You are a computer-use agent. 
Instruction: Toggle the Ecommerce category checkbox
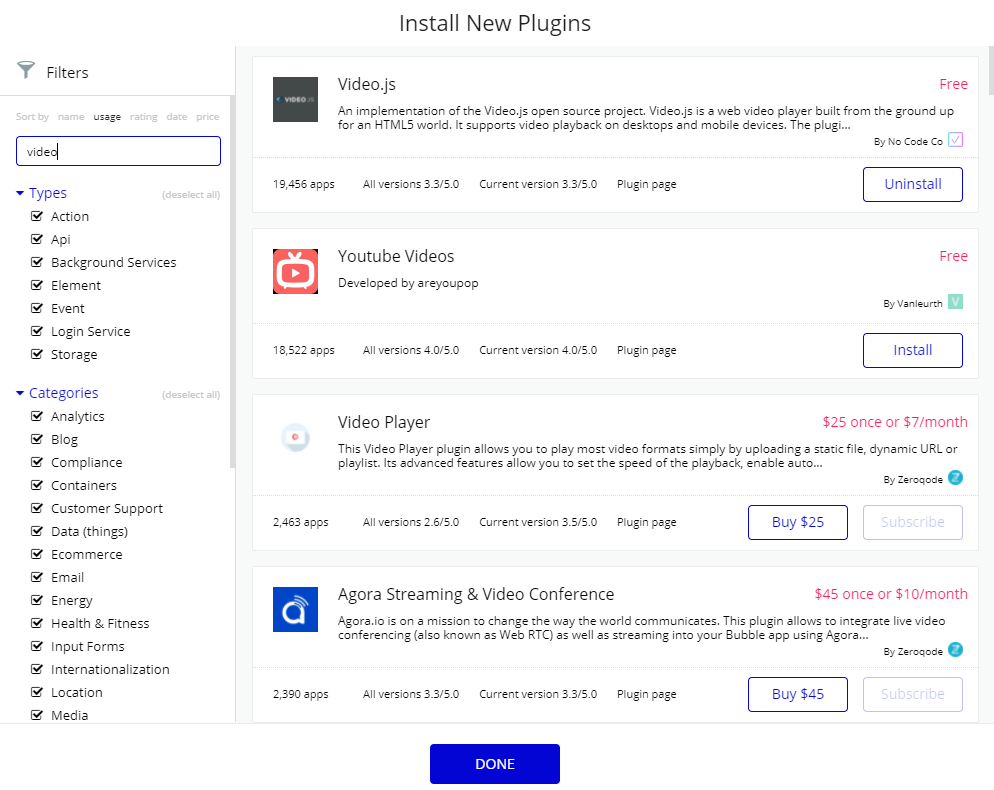pos(37,554)
